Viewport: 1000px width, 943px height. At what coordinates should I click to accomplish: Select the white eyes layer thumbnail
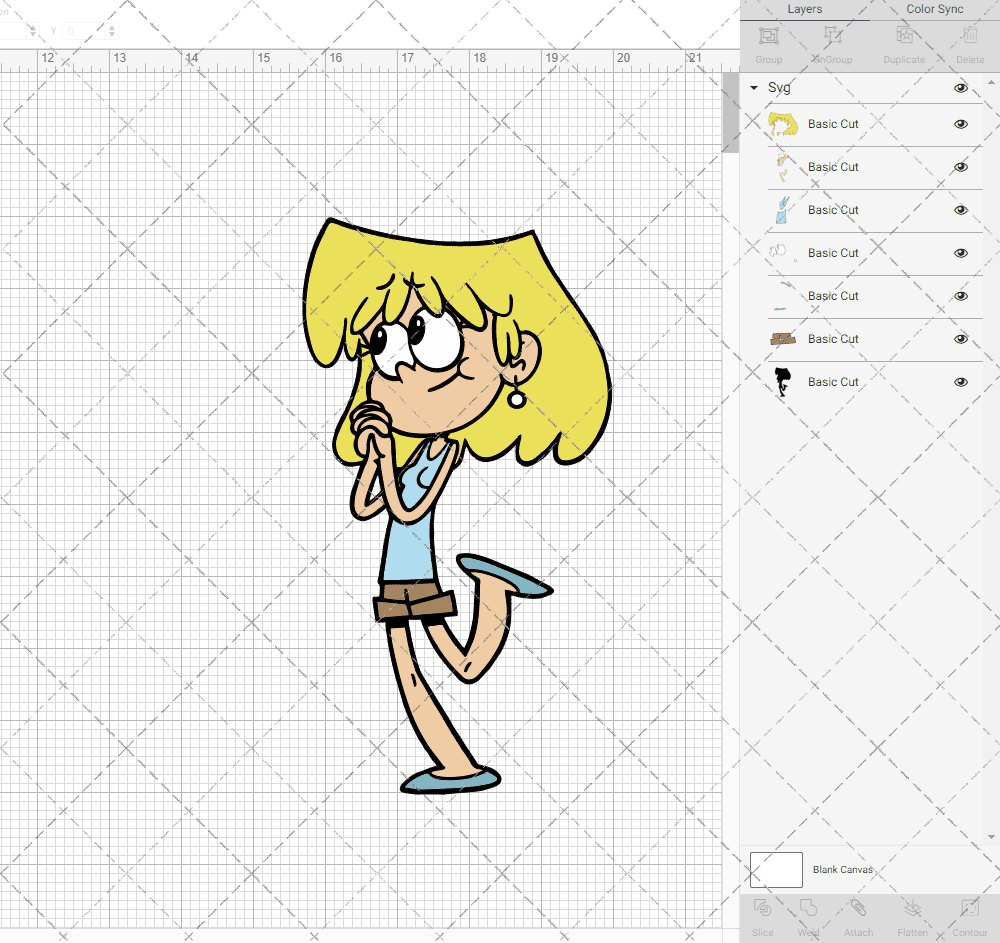click(783, 253)
